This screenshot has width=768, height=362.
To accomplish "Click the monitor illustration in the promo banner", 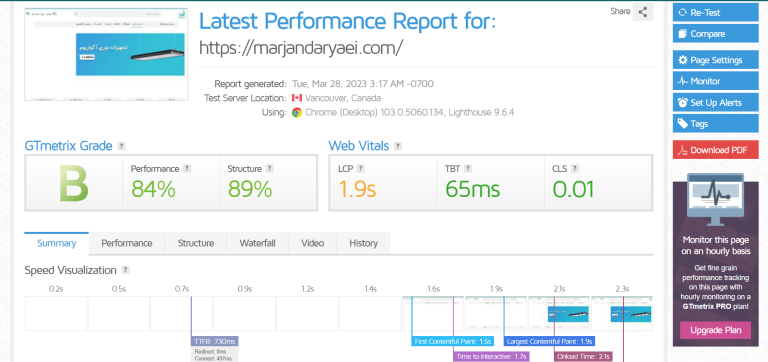I will coord(716,198).
